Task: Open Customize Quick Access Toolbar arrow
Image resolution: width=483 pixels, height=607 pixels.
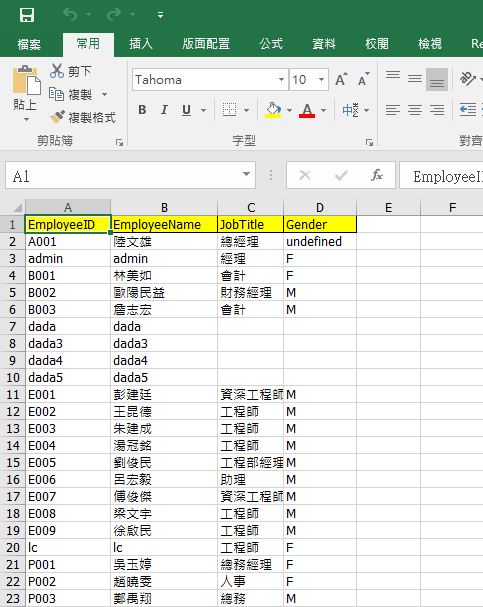Action: click(160, 15)
